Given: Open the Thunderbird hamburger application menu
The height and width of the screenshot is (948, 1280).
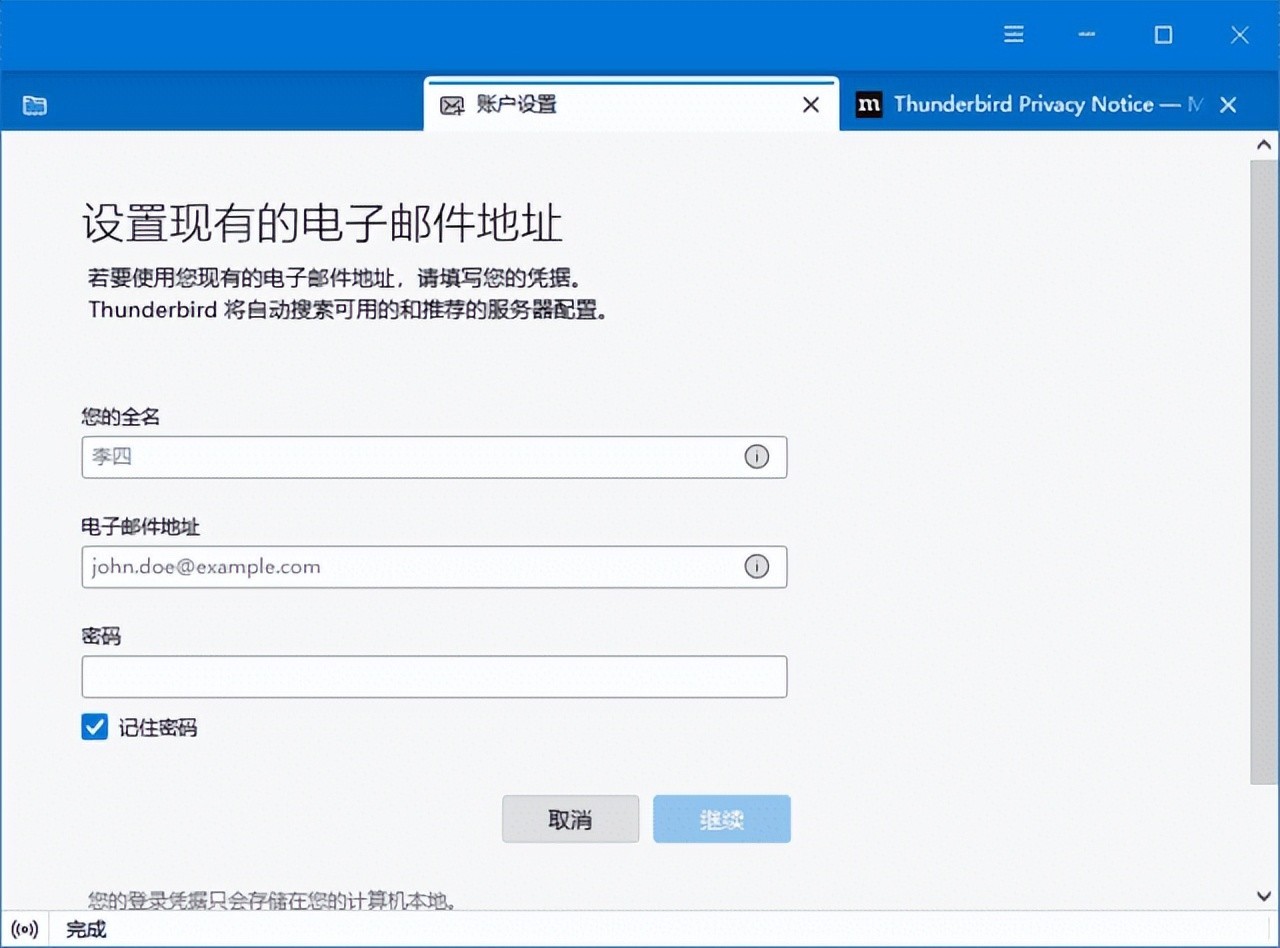Looking at the screenshot, I should tap(1013, 35).
